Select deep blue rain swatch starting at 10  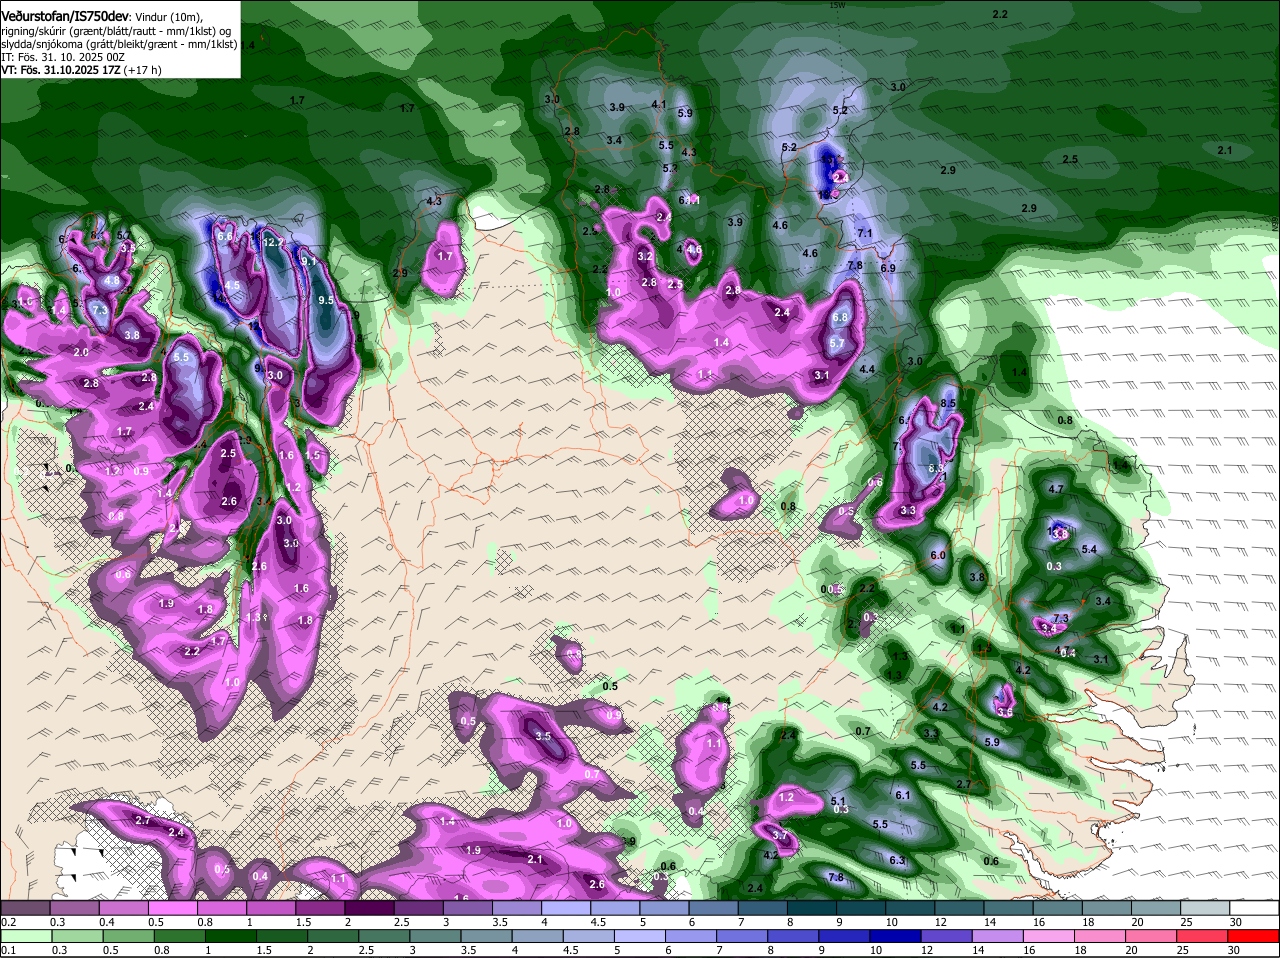tap(896, 936)
